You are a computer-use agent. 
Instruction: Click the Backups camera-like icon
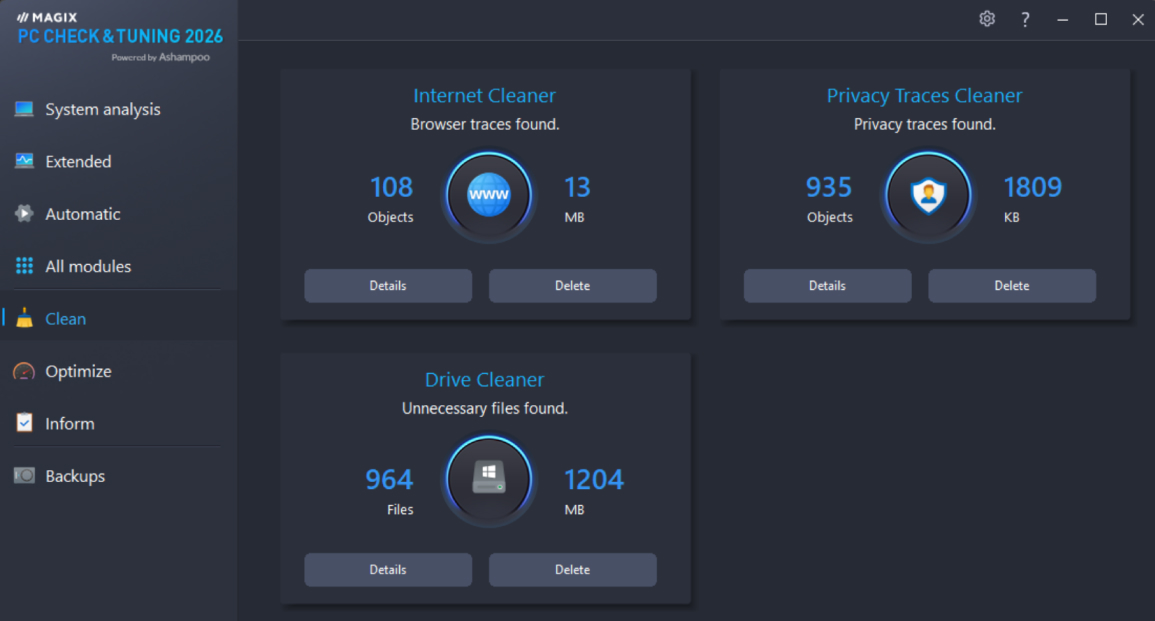tap(24, 476)
